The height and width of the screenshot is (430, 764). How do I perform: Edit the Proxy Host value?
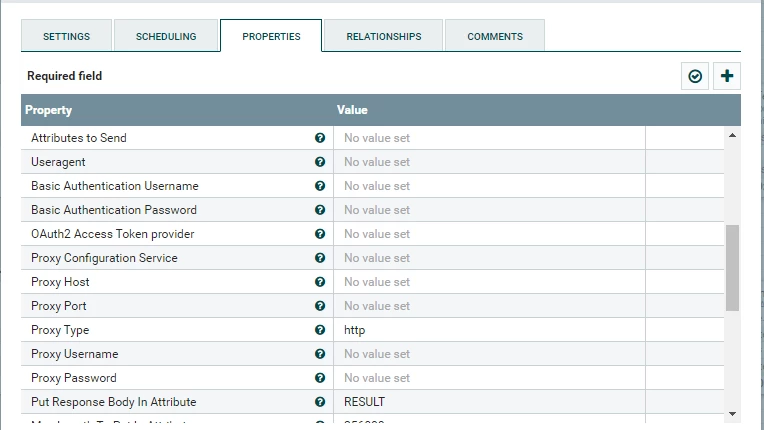click(489, 282)
